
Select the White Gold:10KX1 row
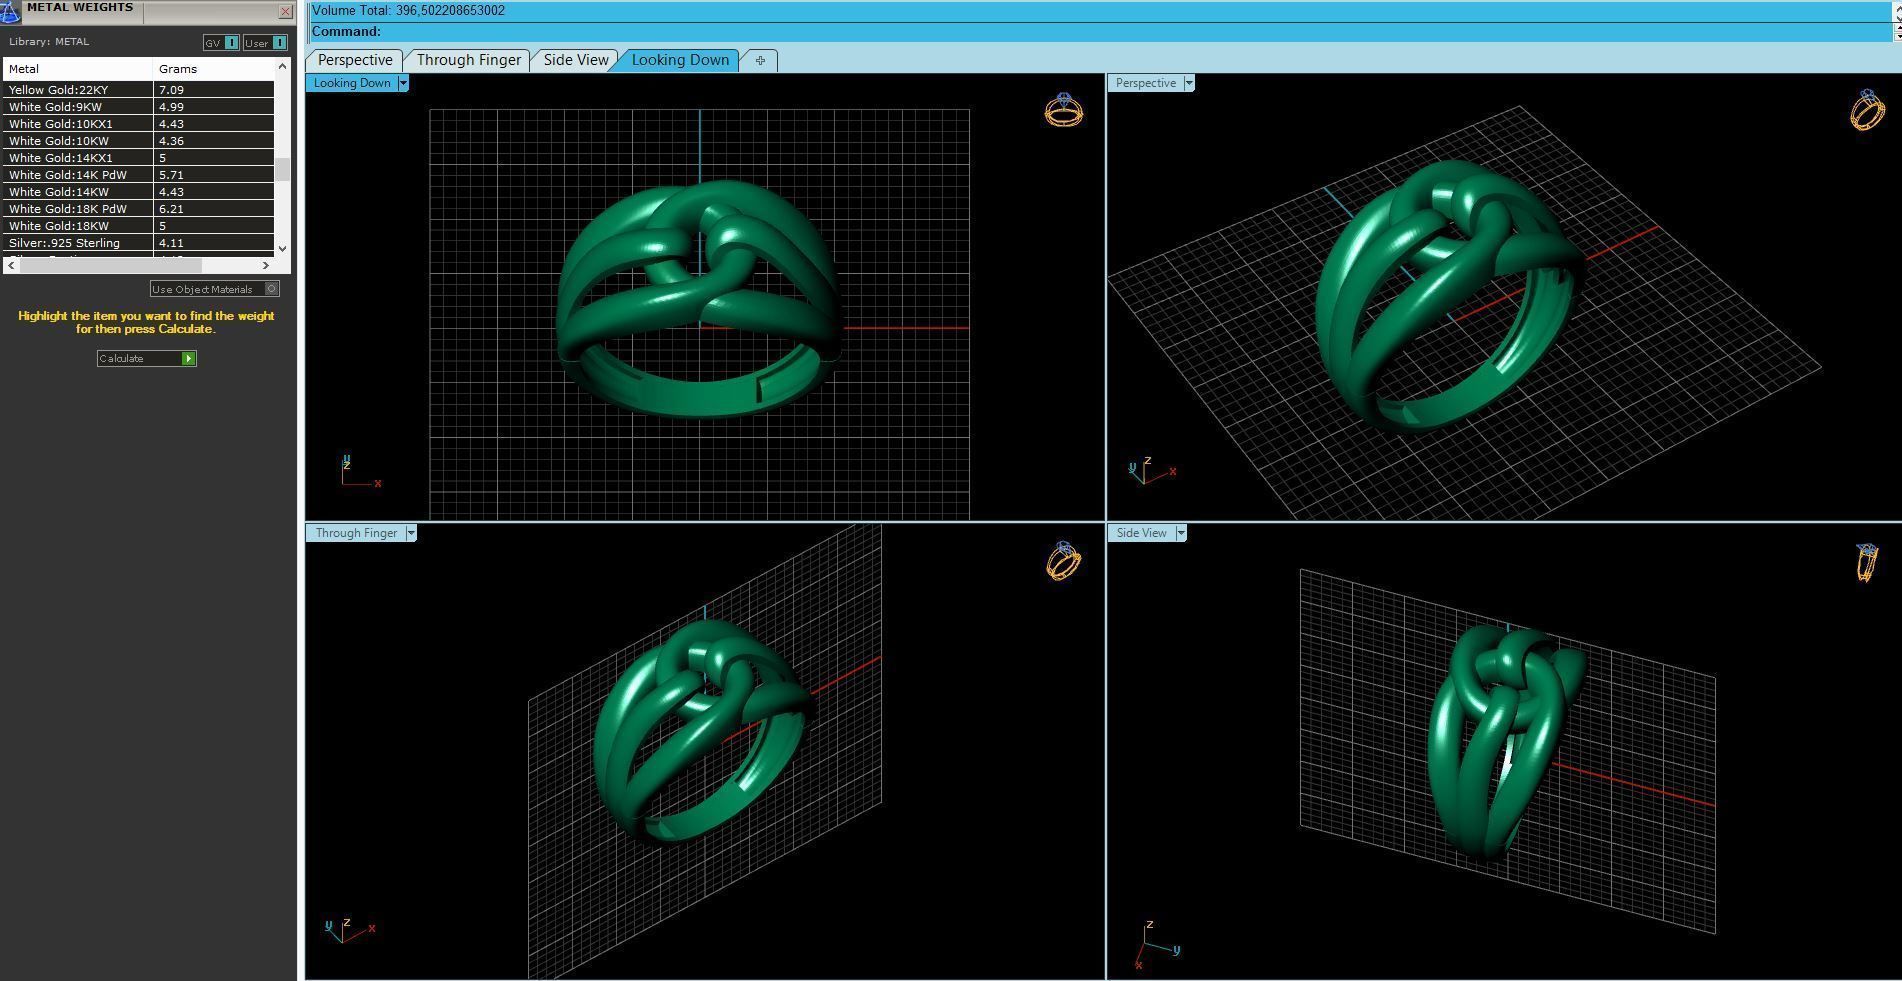coord(139,124)
